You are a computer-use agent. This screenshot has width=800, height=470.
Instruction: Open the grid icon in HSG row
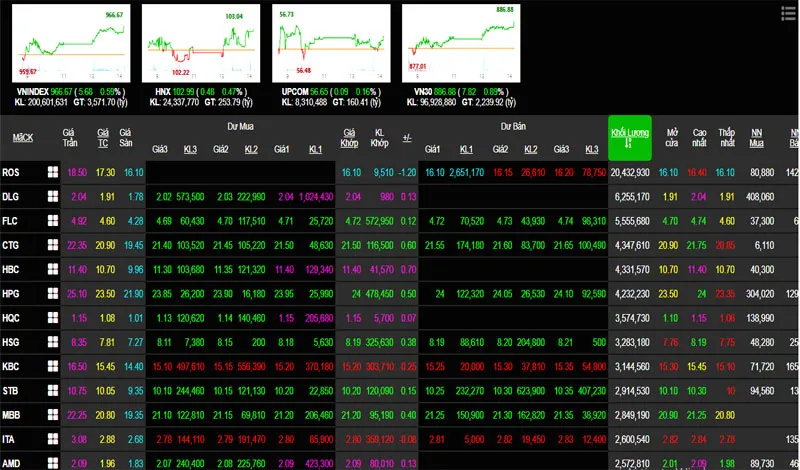[53, 342]
